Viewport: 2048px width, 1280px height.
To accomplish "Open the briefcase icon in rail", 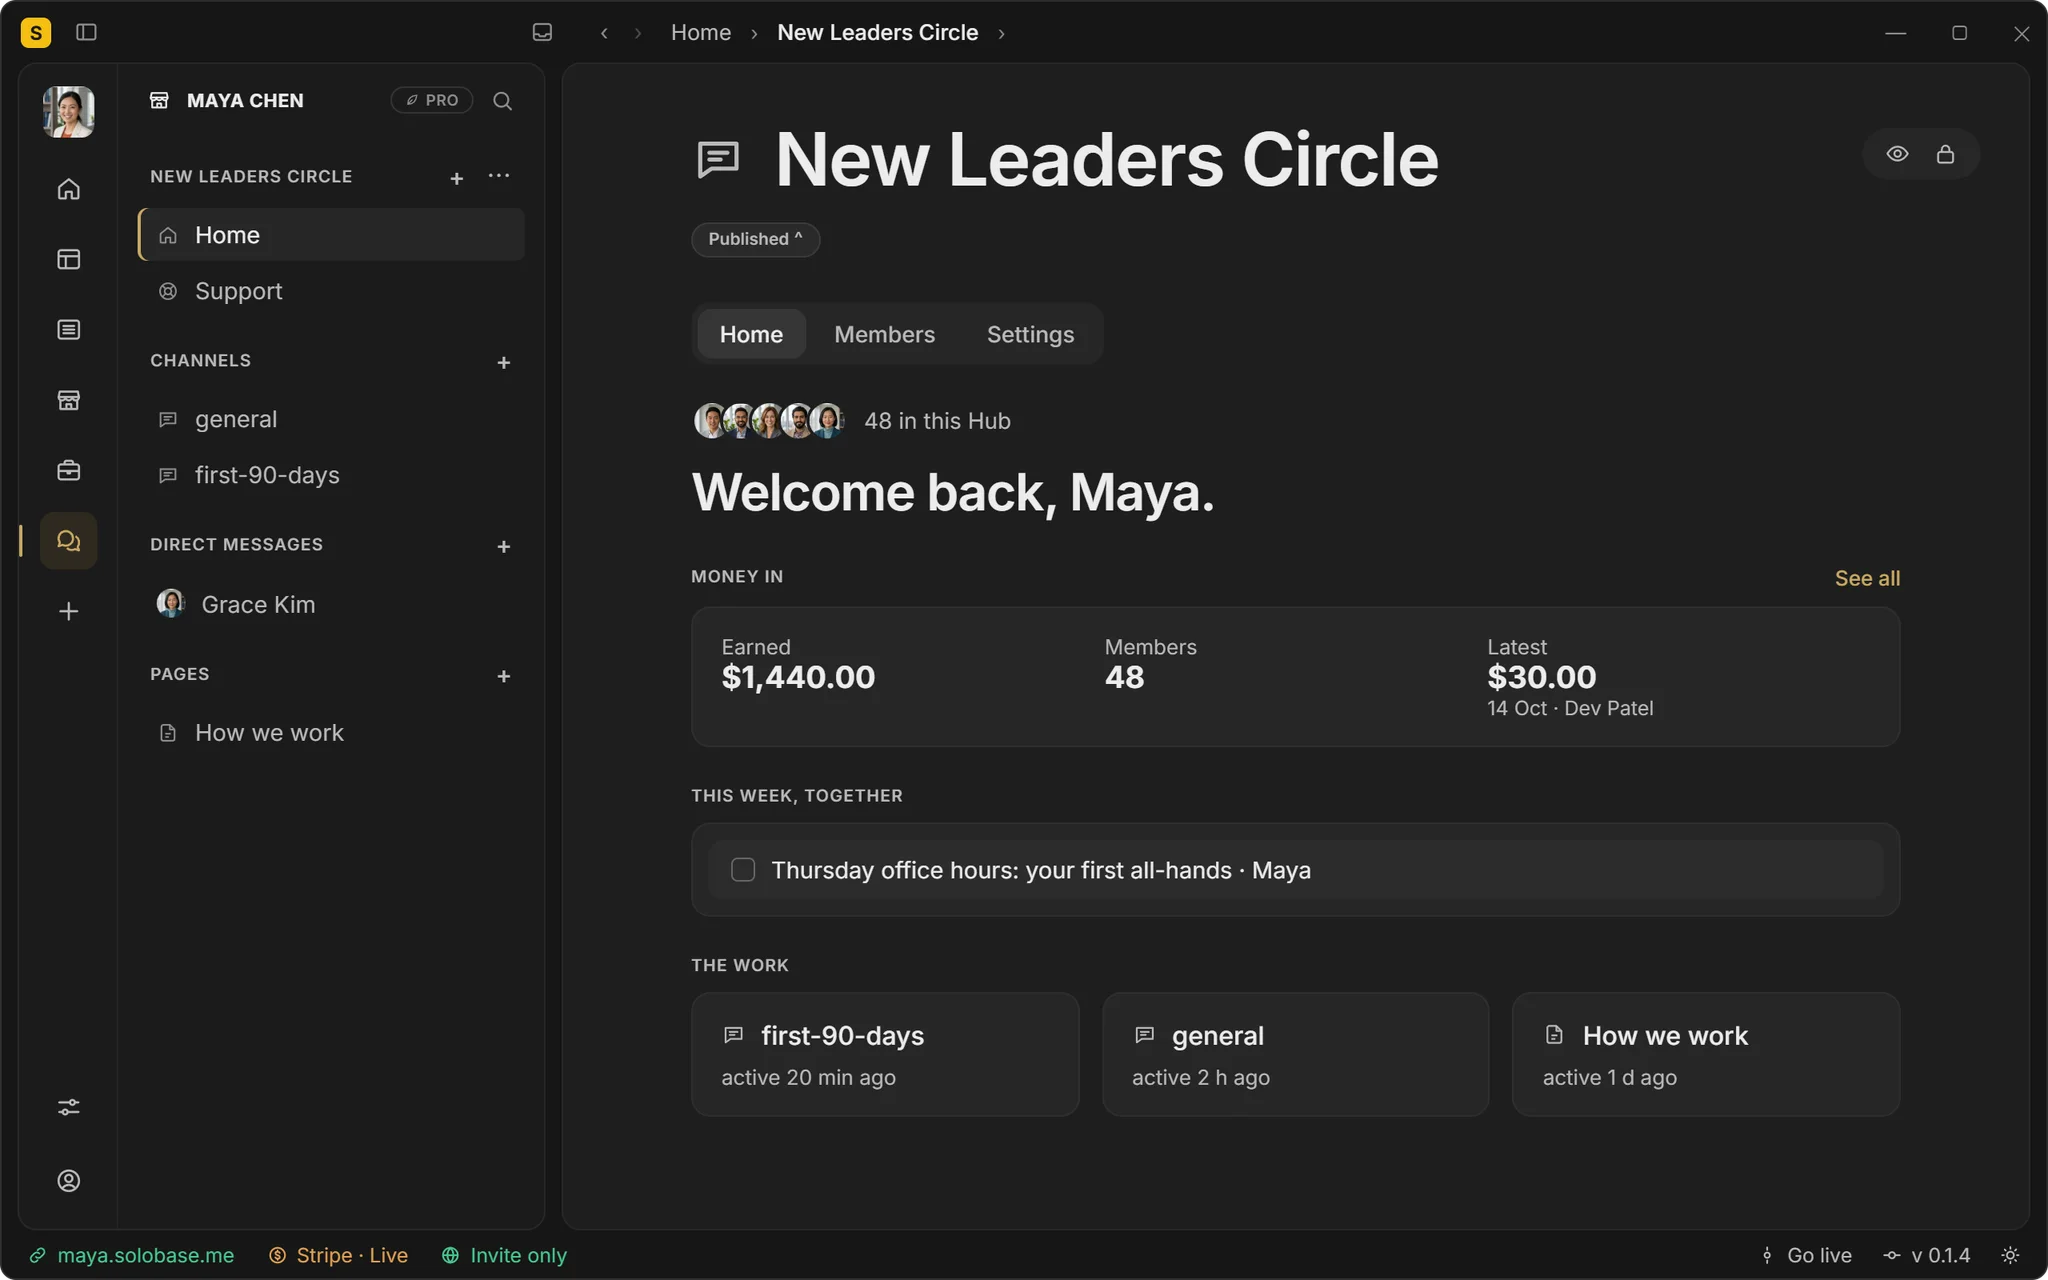I will (69, 470).
